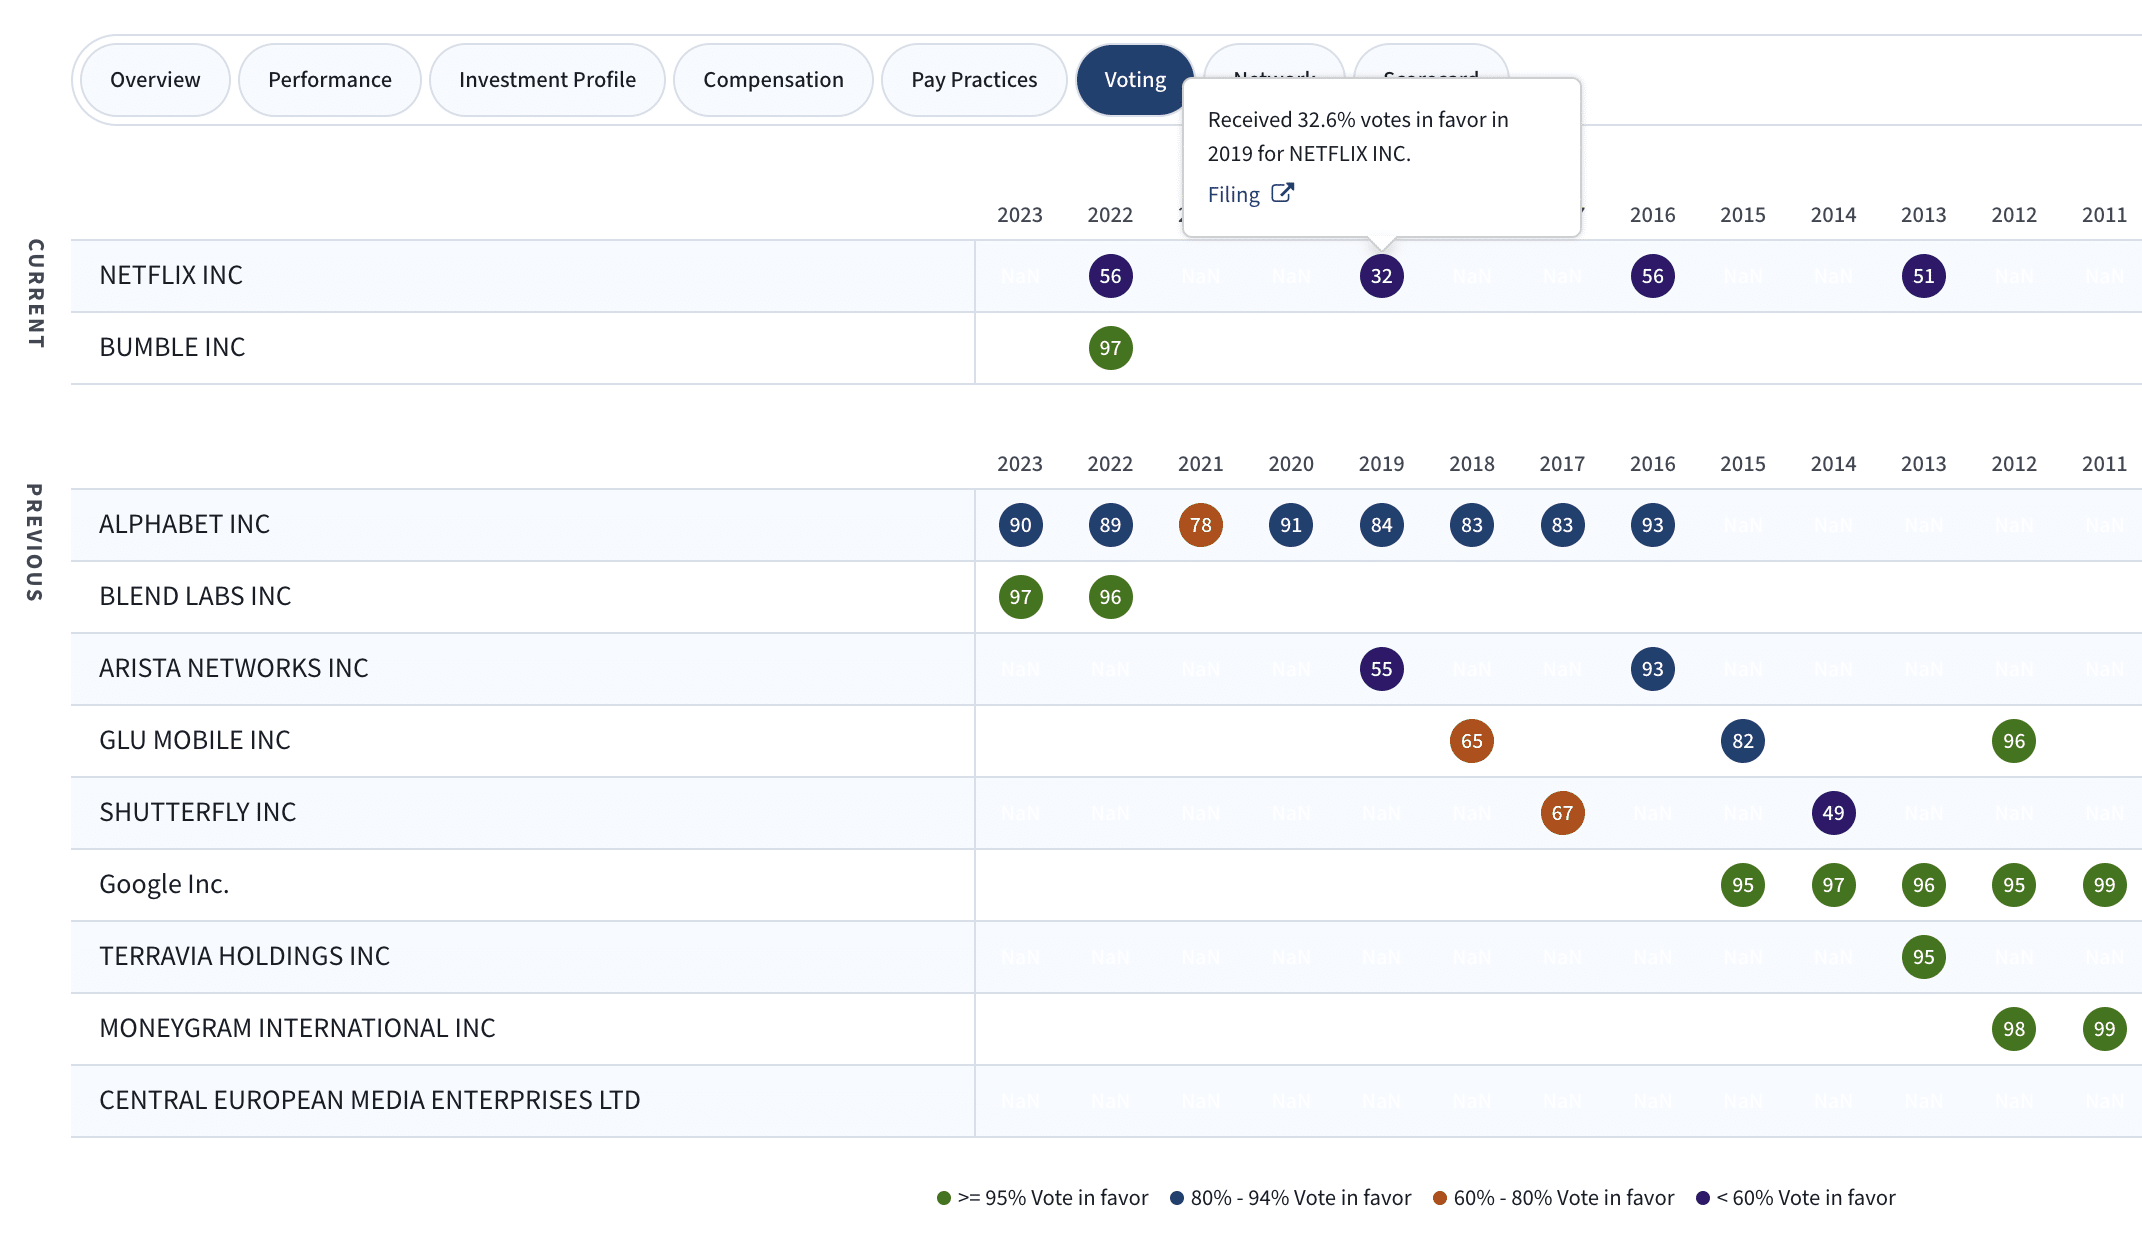
Task: Click 2016 year header in Current table
Action: click(1652, 215)
